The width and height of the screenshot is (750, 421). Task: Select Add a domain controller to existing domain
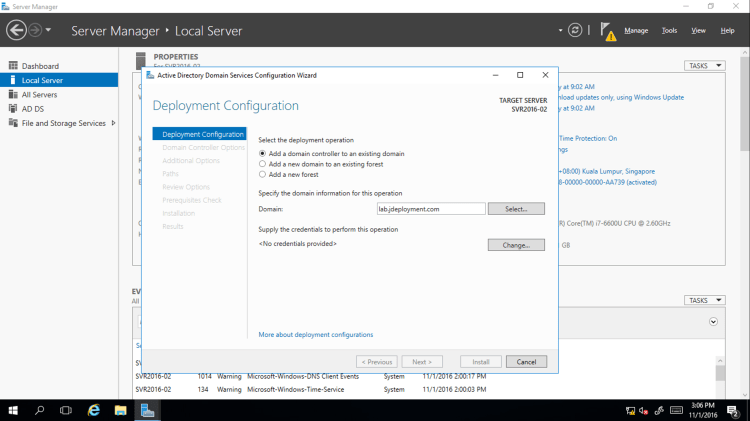point(263,153)
